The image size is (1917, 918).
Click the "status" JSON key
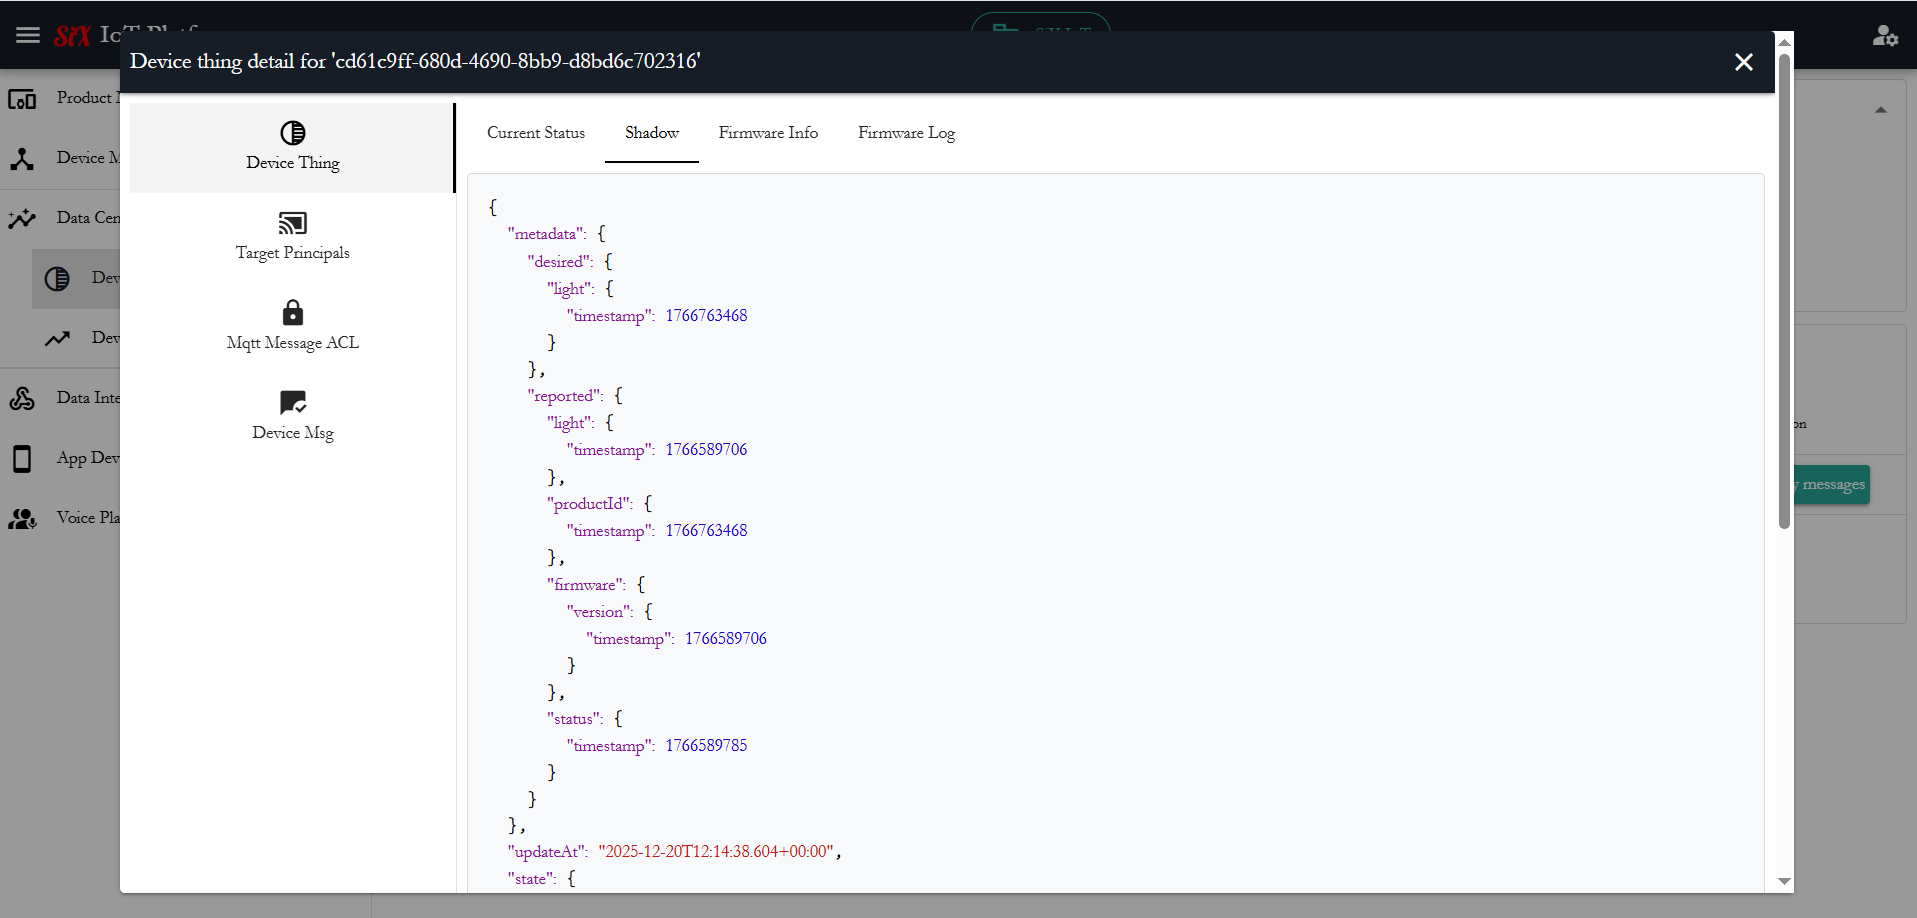tap(575, 719)
